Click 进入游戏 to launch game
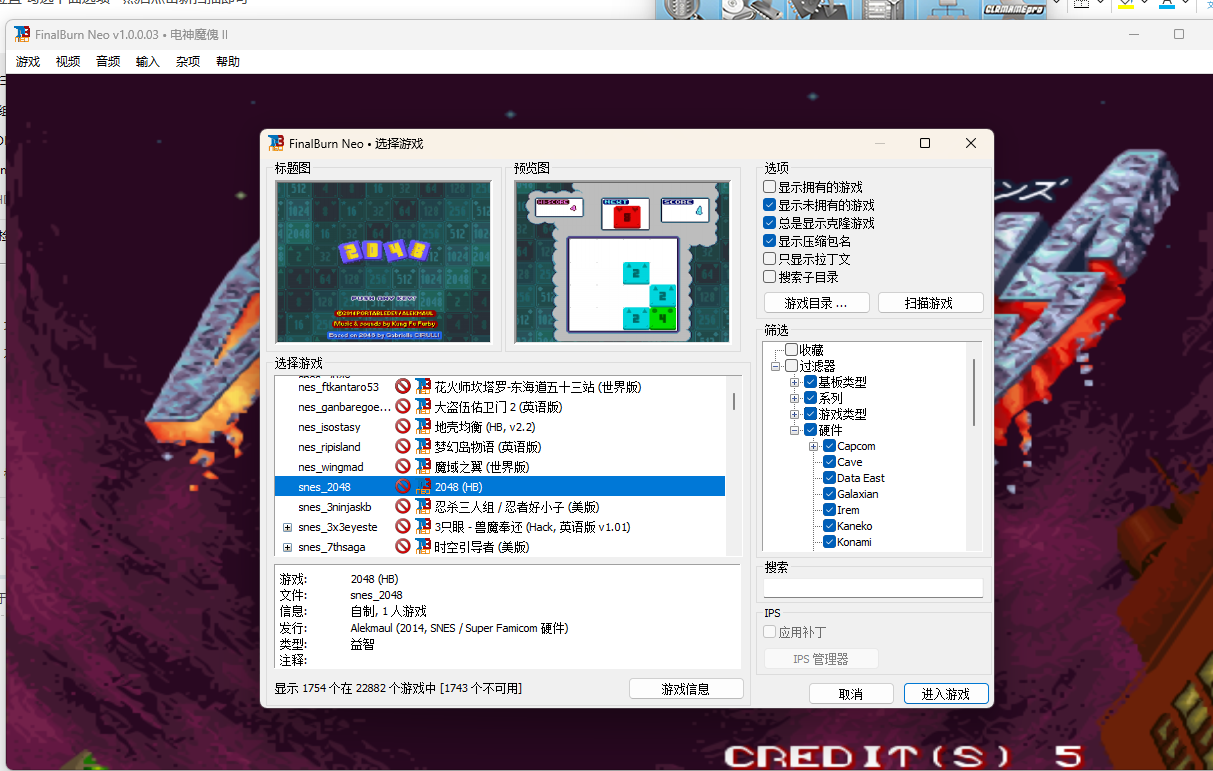This screenshot has width=1213, height=771. point(946,694)
